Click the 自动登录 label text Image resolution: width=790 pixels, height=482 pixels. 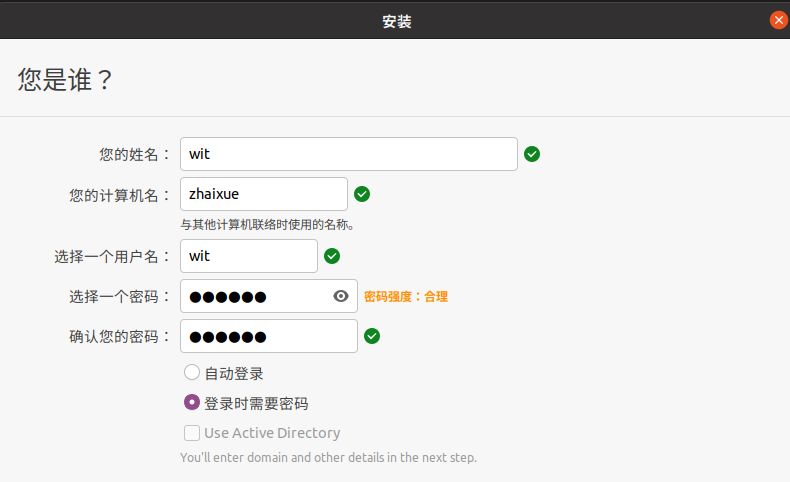point(234,374)
